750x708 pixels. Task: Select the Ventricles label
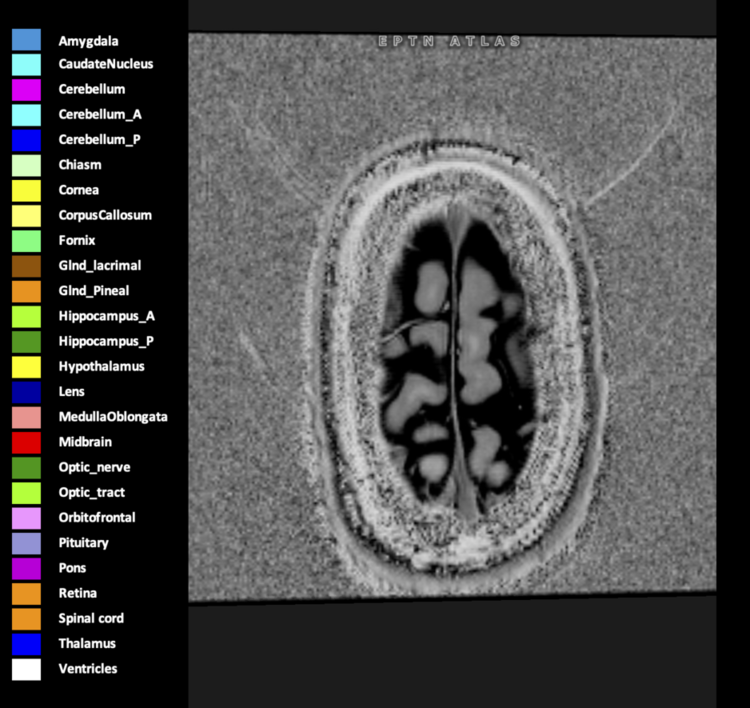click(x=88, y=669)
